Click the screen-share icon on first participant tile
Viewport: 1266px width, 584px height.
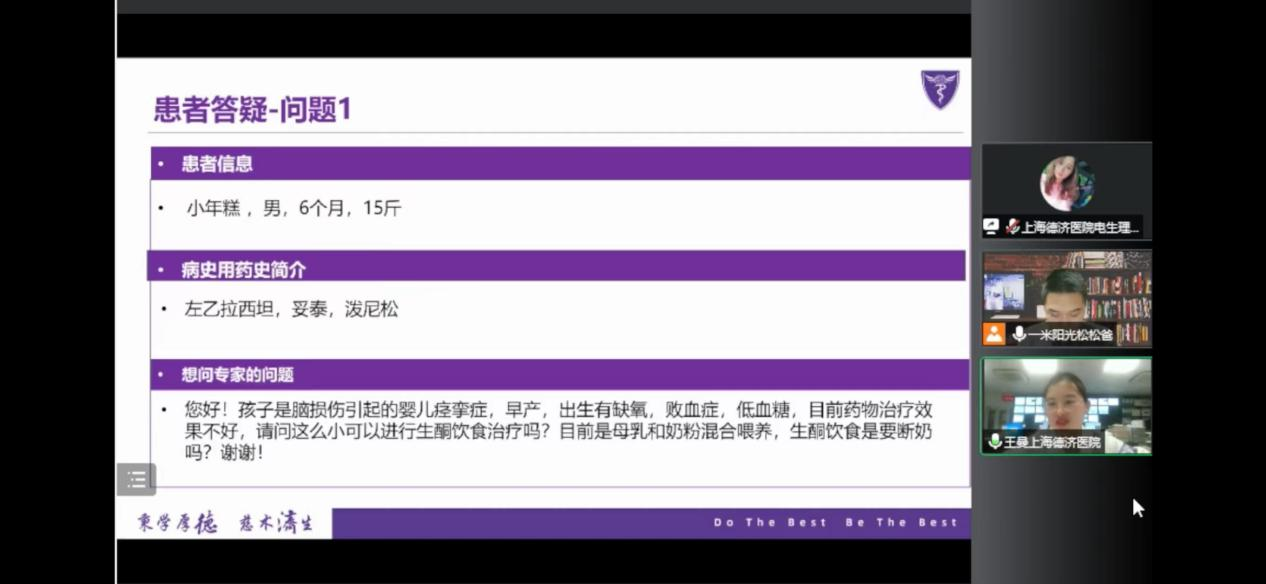[991, 227]
